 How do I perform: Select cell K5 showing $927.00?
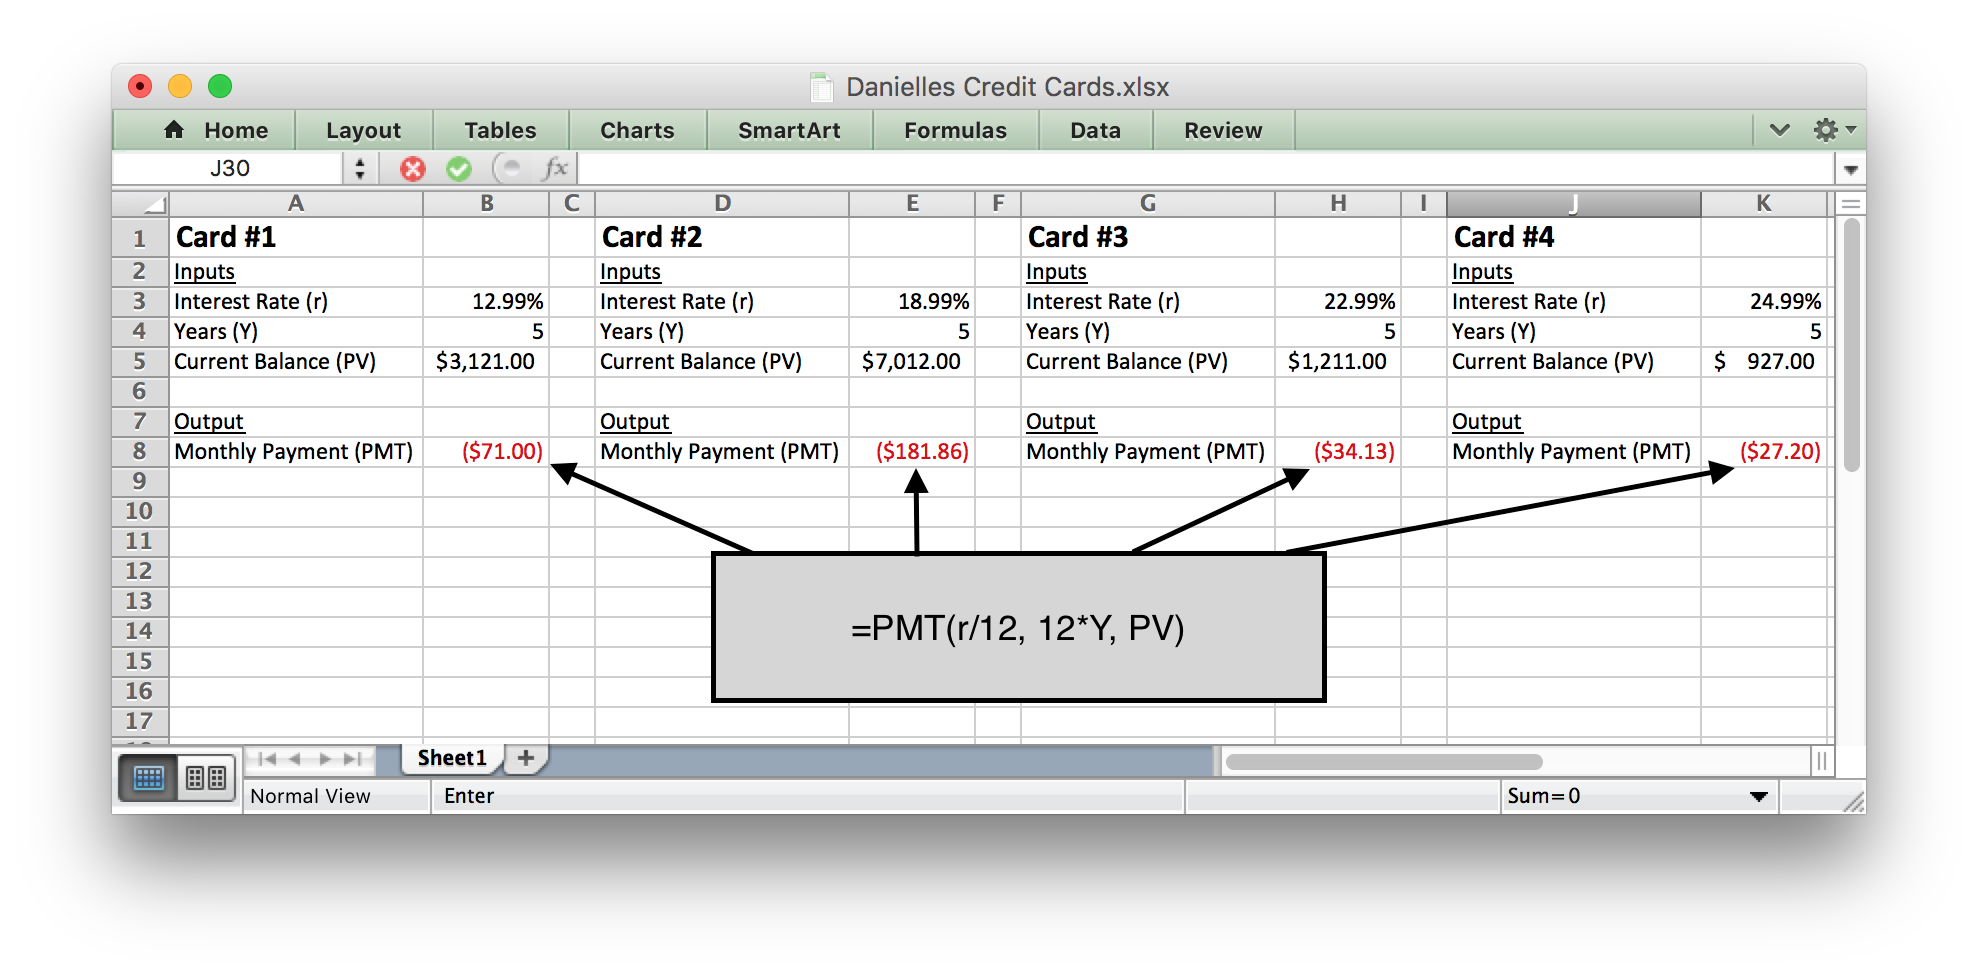point(1765,361)
